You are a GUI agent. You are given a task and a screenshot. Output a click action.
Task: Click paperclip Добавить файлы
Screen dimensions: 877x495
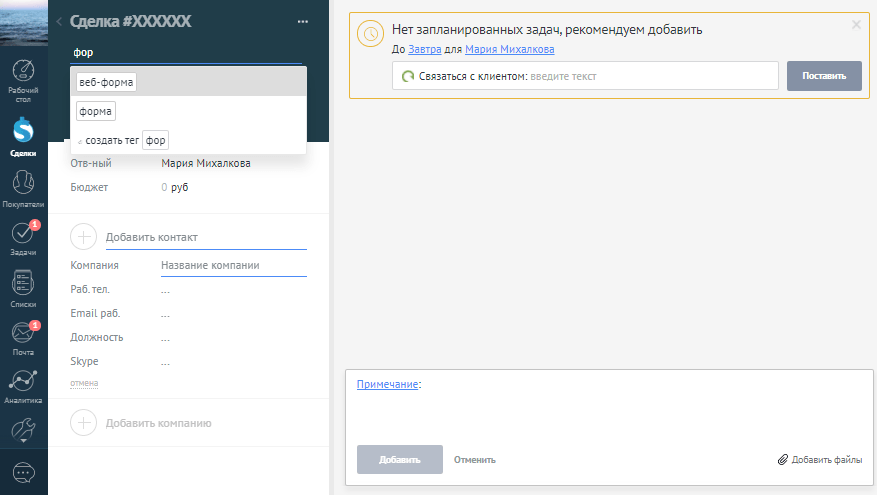point(820,460)
